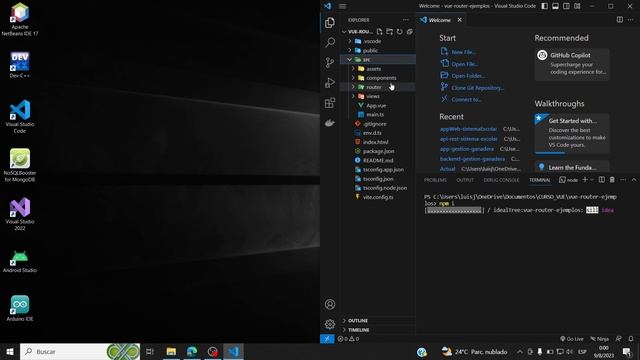The width and height of the screenshot is (640, 360).
Task: Toggle the secondary side bar visibility
Action: click(x=566, y=6)
